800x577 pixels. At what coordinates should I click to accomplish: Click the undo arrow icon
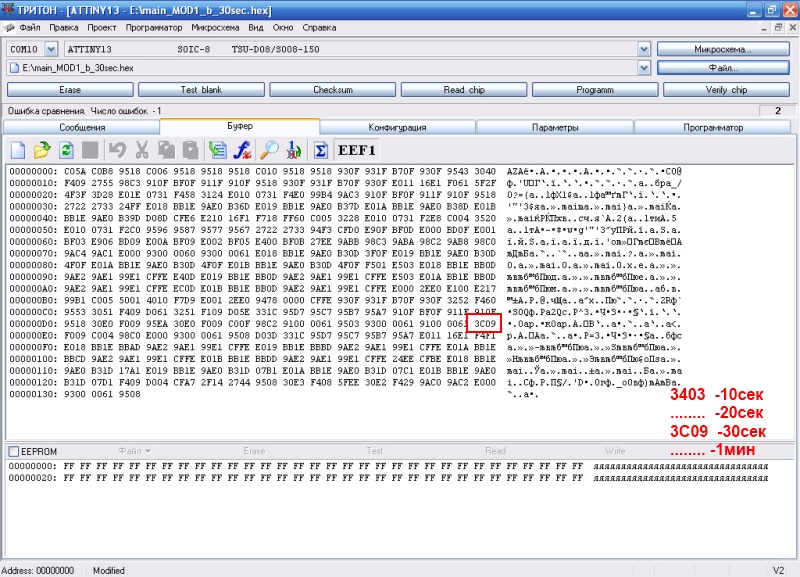117,150
